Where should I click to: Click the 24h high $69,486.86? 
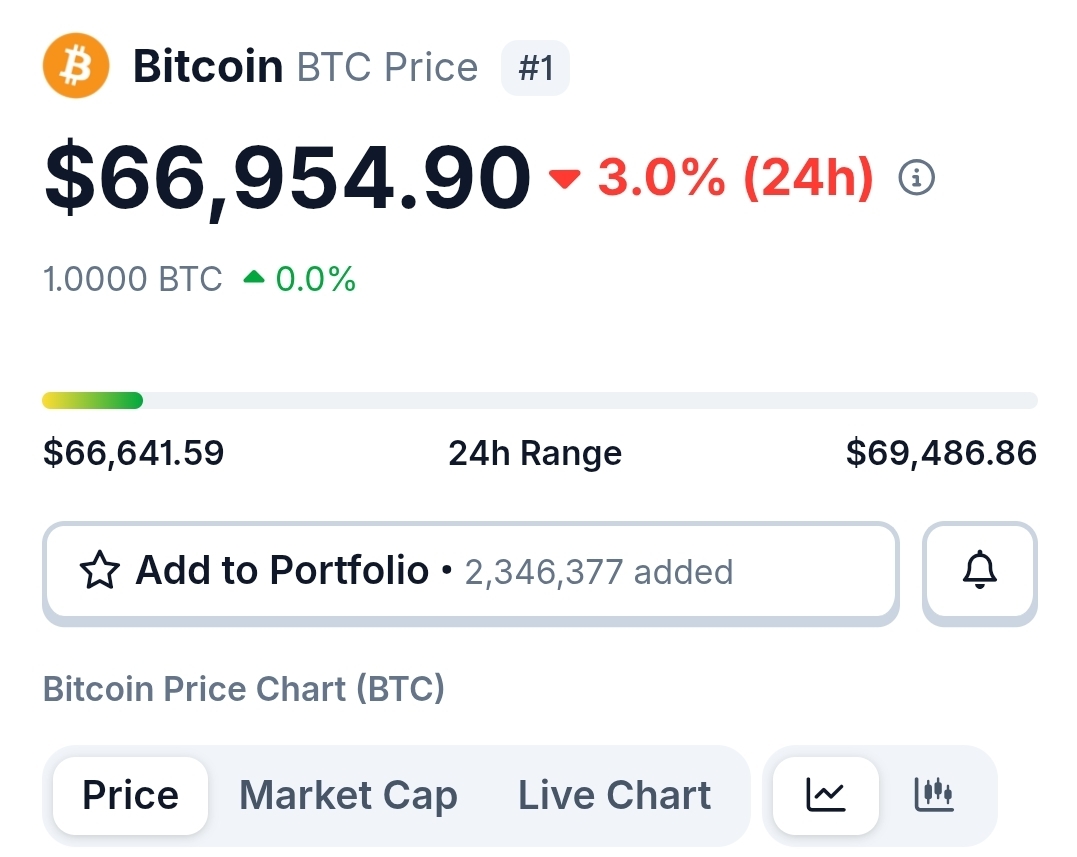click(941, 453)
